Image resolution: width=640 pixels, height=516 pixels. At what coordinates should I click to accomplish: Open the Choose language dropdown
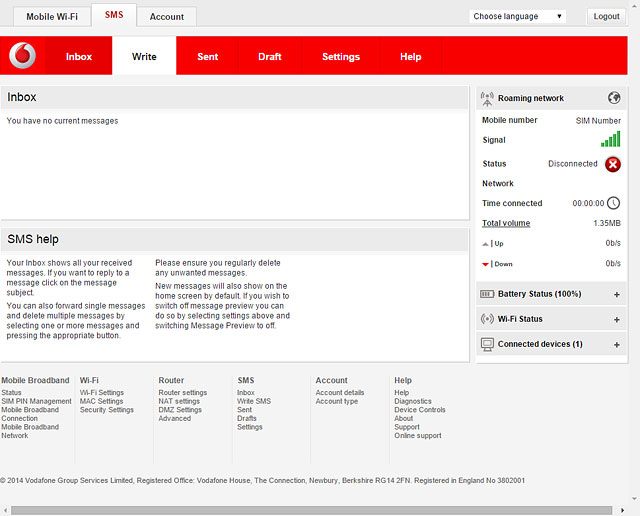(518, 16)
